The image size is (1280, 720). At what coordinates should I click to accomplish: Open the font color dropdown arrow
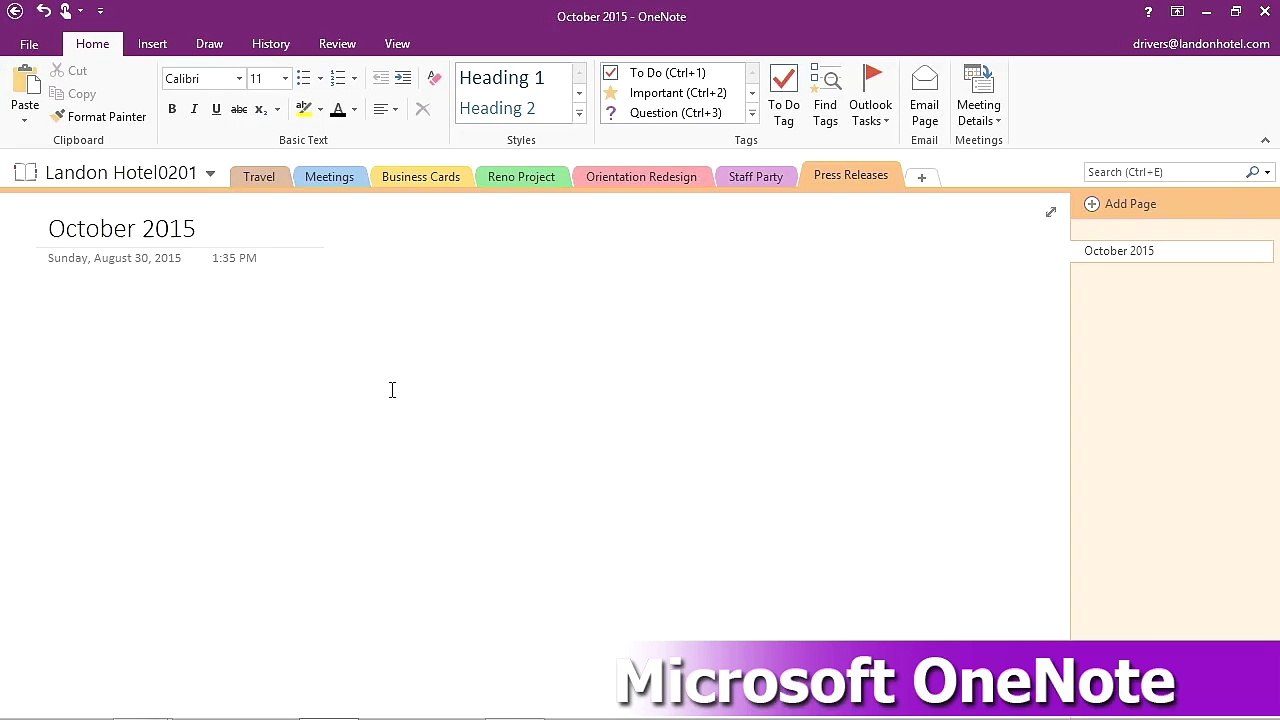354,109
